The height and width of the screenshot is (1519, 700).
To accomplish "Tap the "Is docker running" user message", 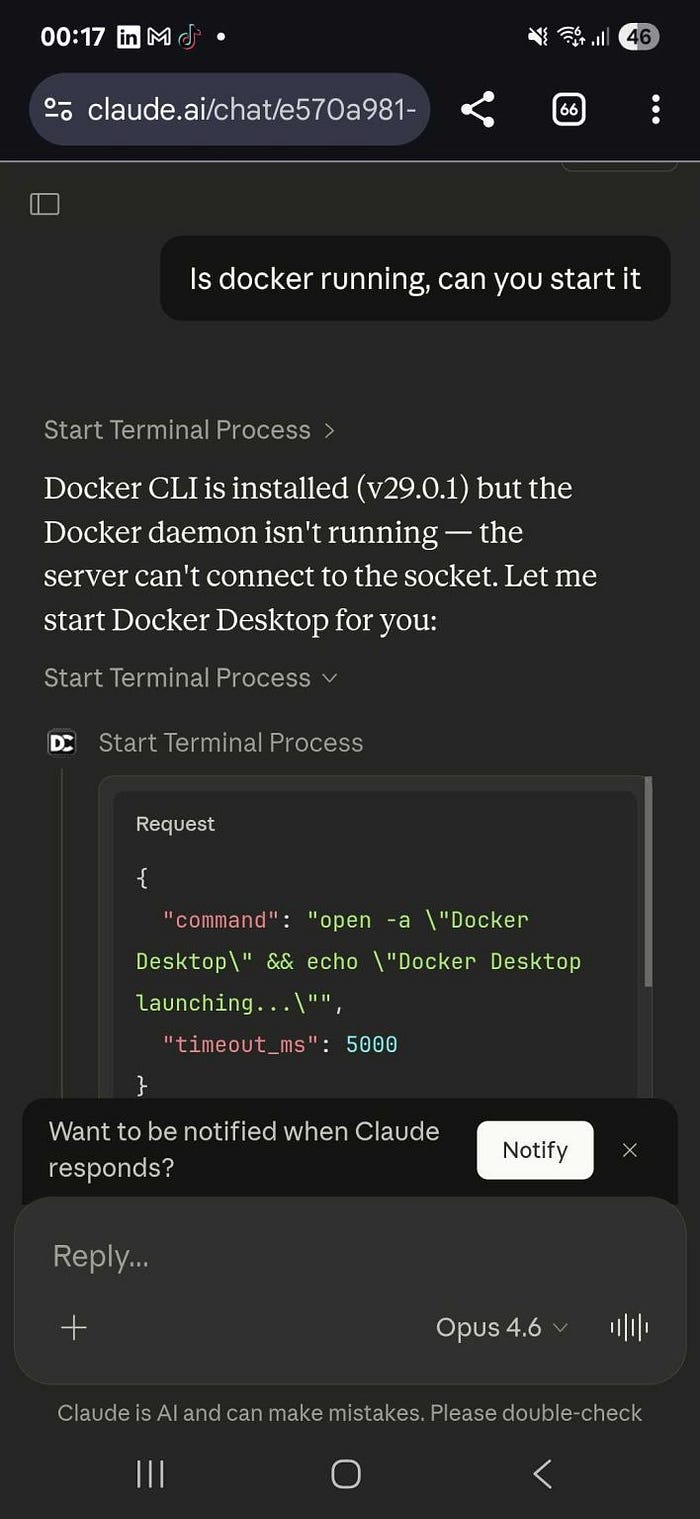I will 415,278.
